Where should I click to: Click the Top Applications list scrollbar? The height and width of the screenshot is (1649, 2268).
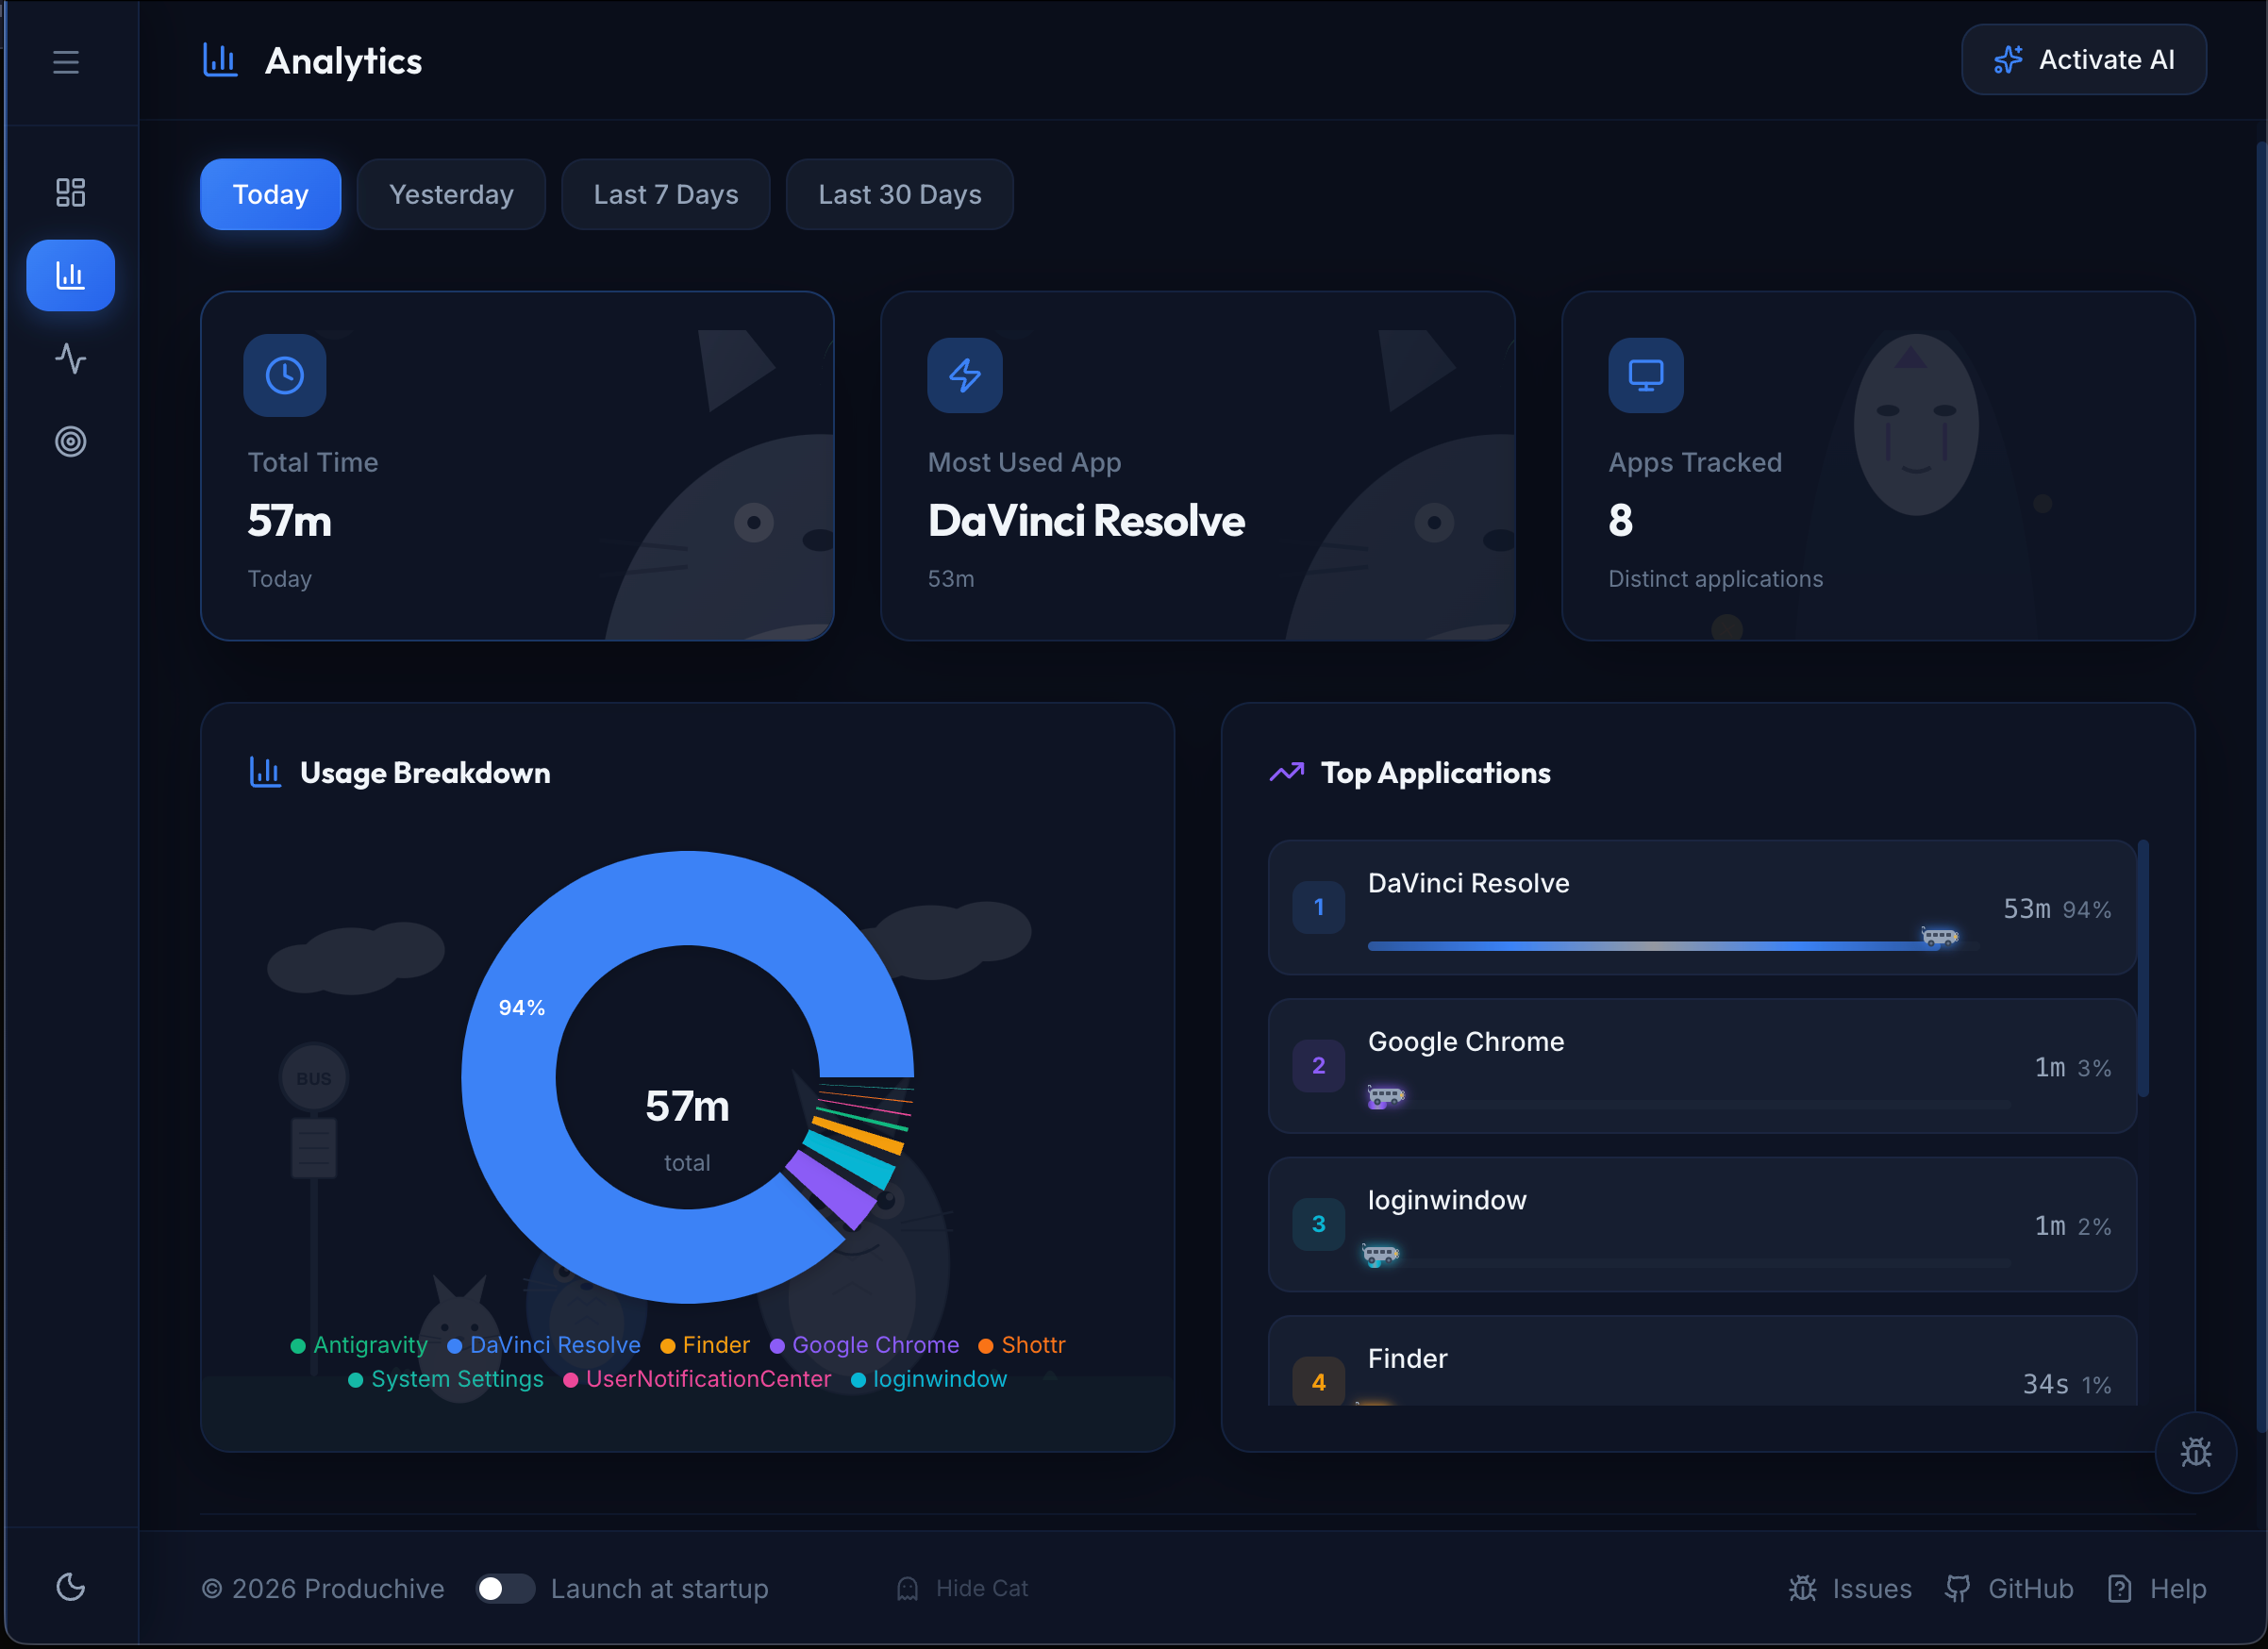click(x=2143, y=970)
